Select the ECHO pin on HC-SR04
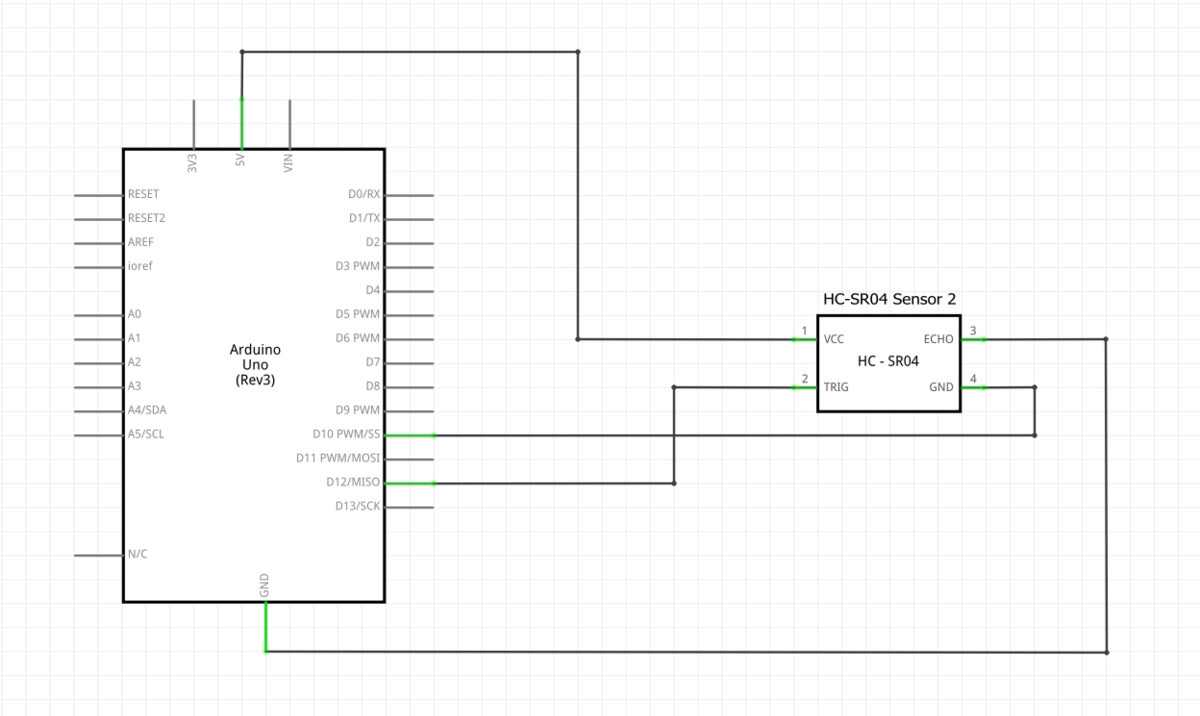 pyautogui.click(x=974, y=339)
